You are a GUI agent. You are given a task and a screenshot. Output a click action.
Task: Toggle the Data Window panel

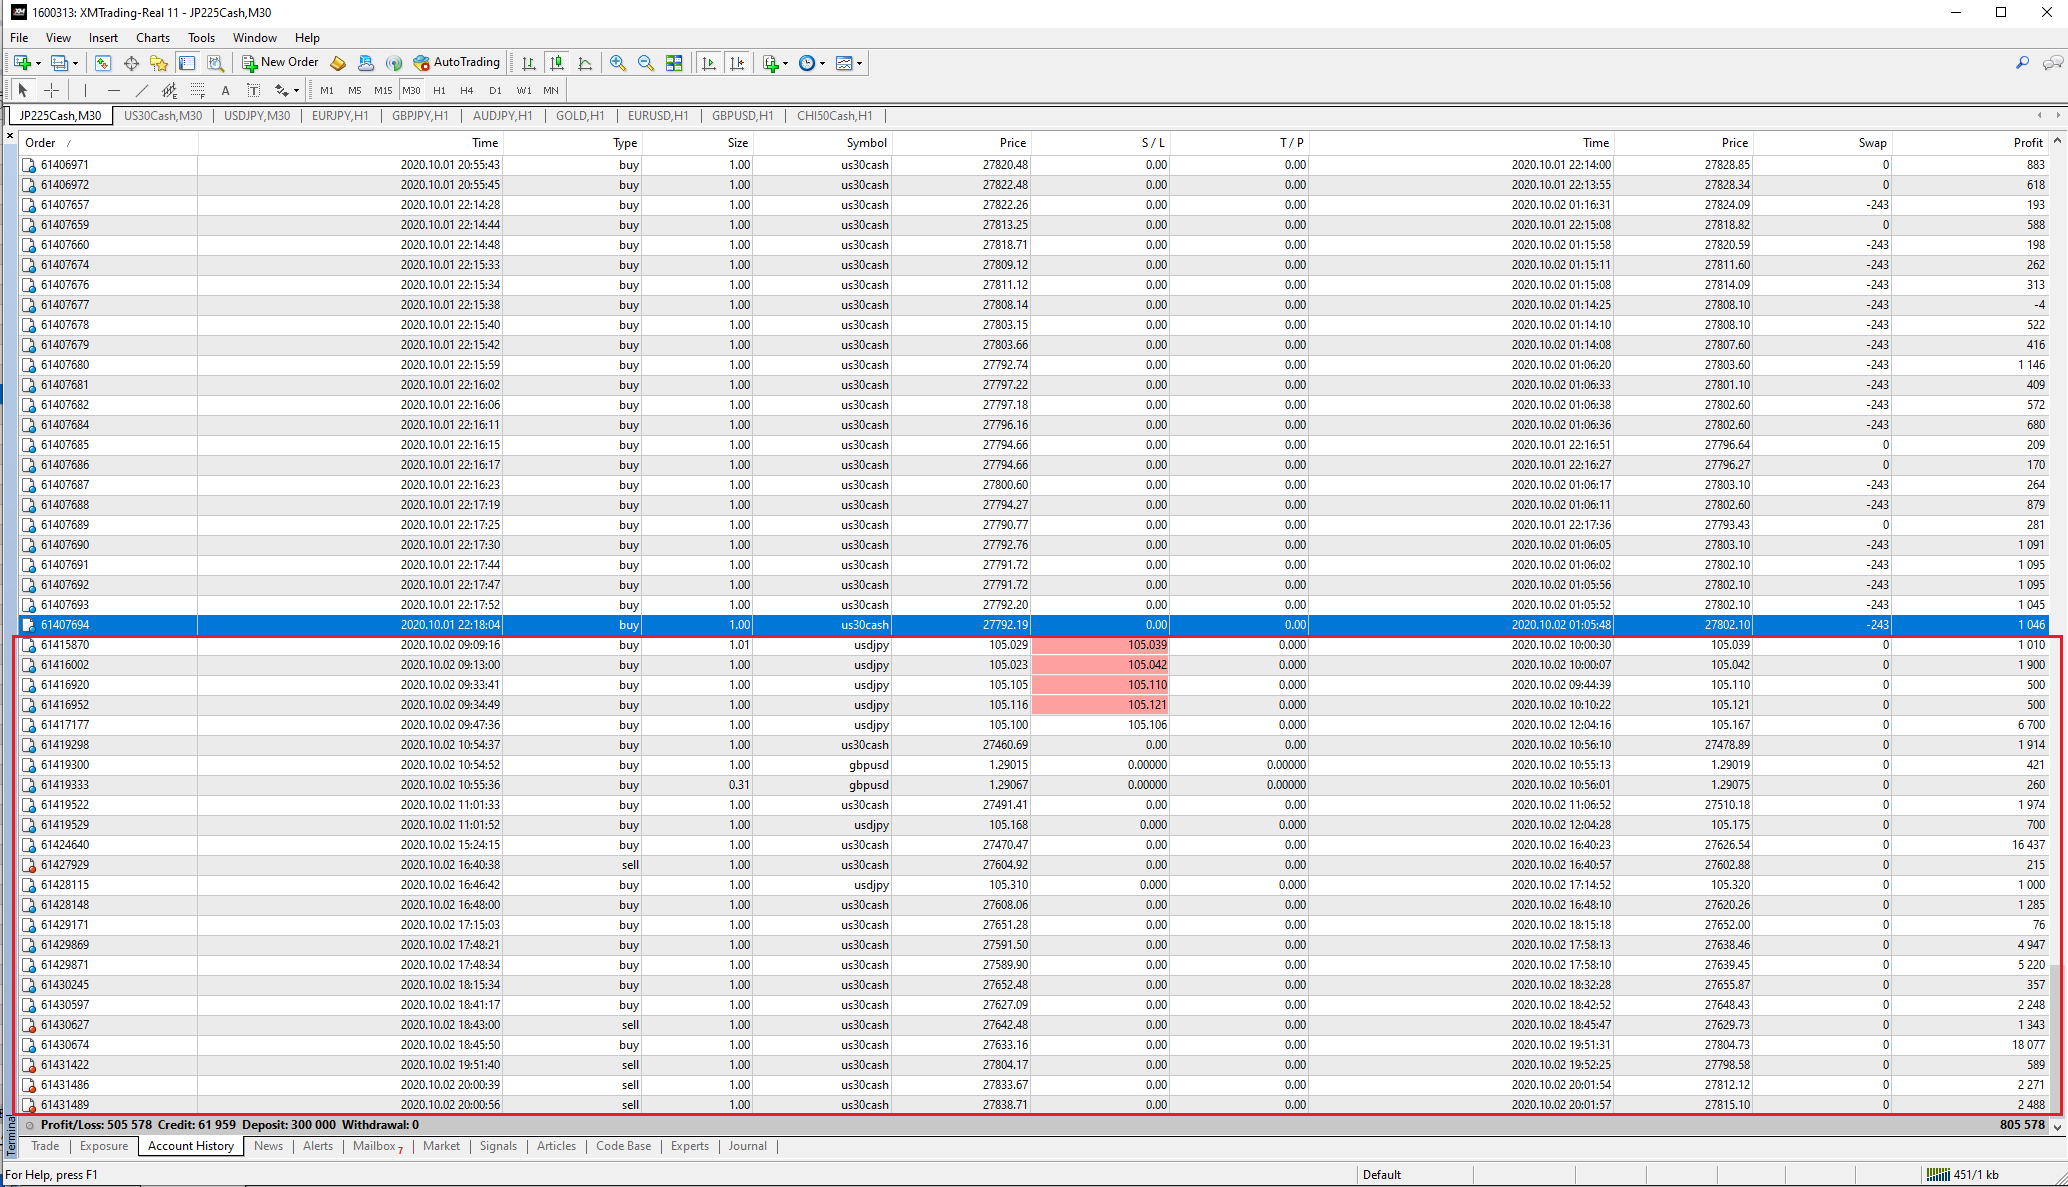pyautogui.click(x=131, y=63)
